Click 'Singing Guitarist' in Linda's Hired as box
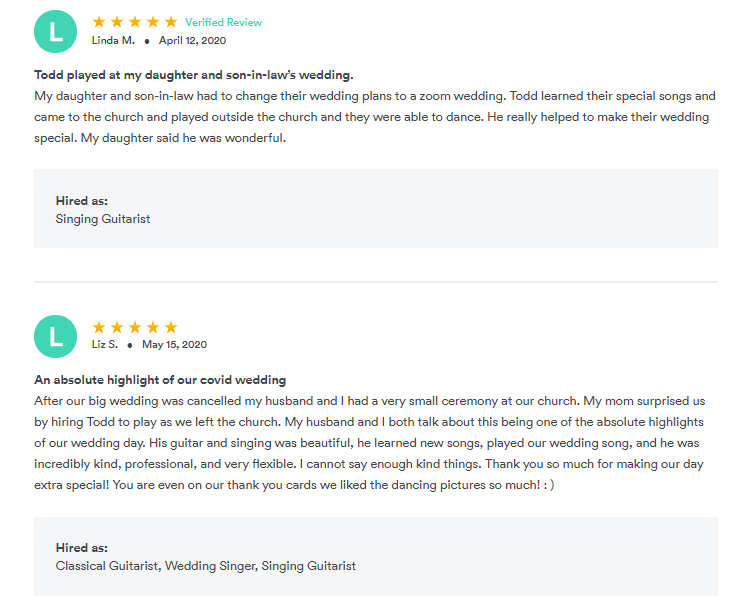748x613 pixels. point(103,218)
